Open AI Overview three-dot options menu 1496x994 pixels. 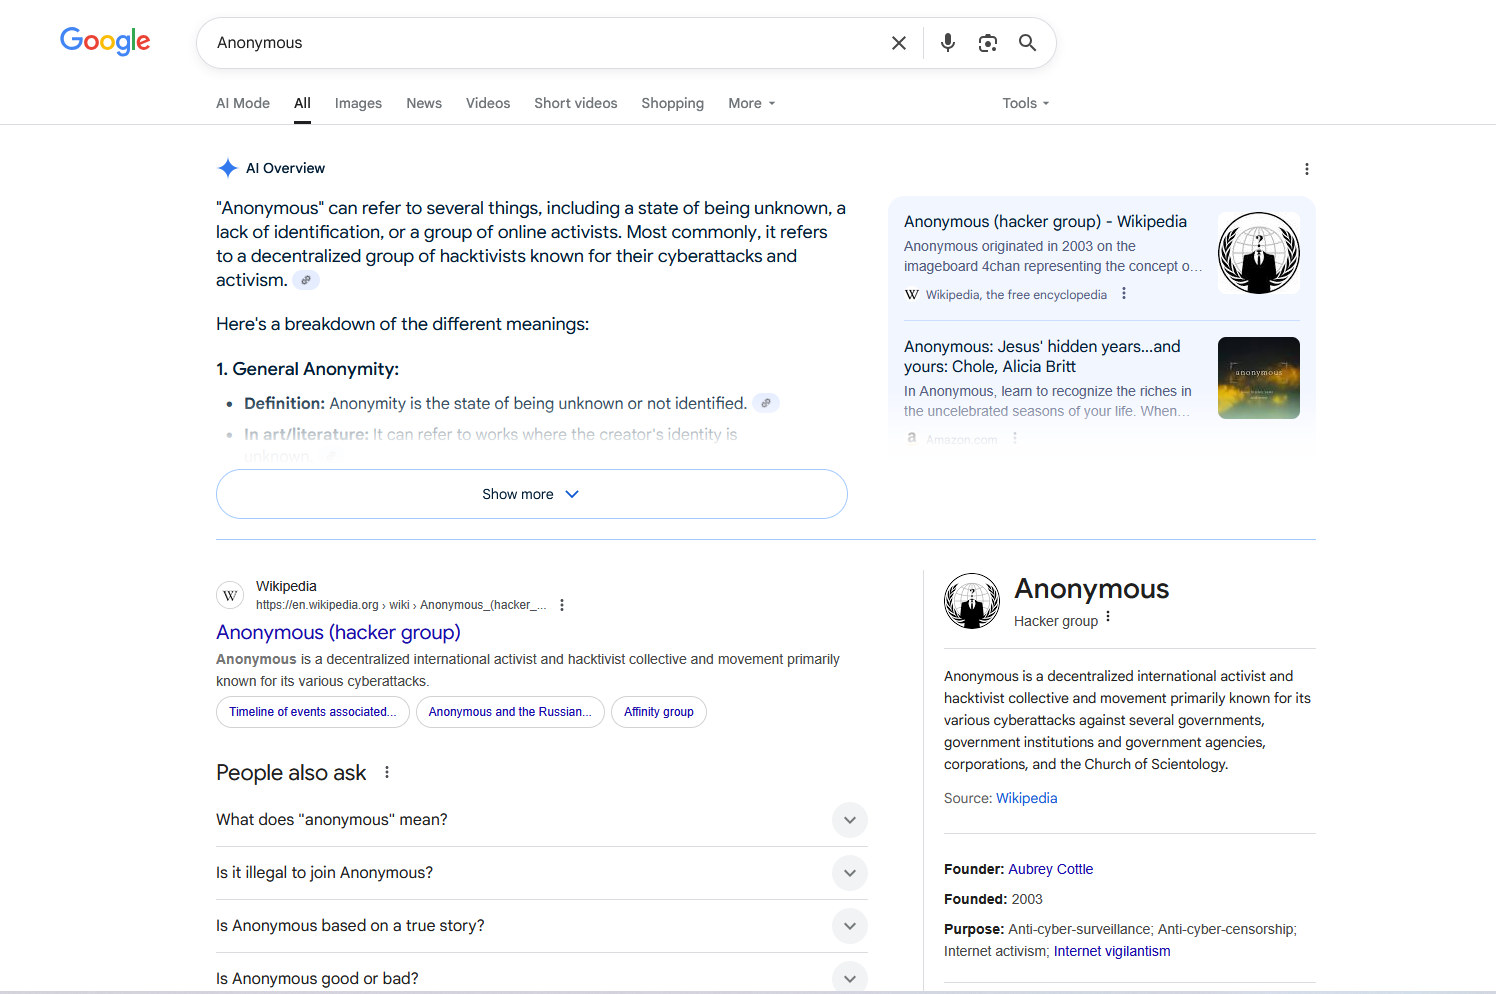click(1307, 169)
